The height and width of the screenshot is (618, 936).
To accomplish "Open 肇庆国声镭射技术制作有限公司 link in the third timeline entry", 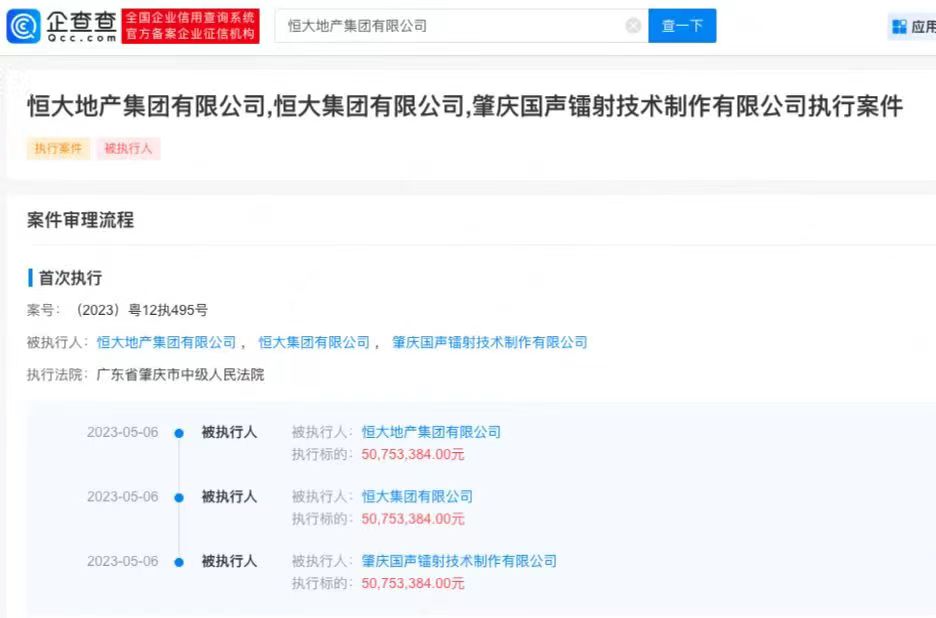I will click(x=459, y=561).
